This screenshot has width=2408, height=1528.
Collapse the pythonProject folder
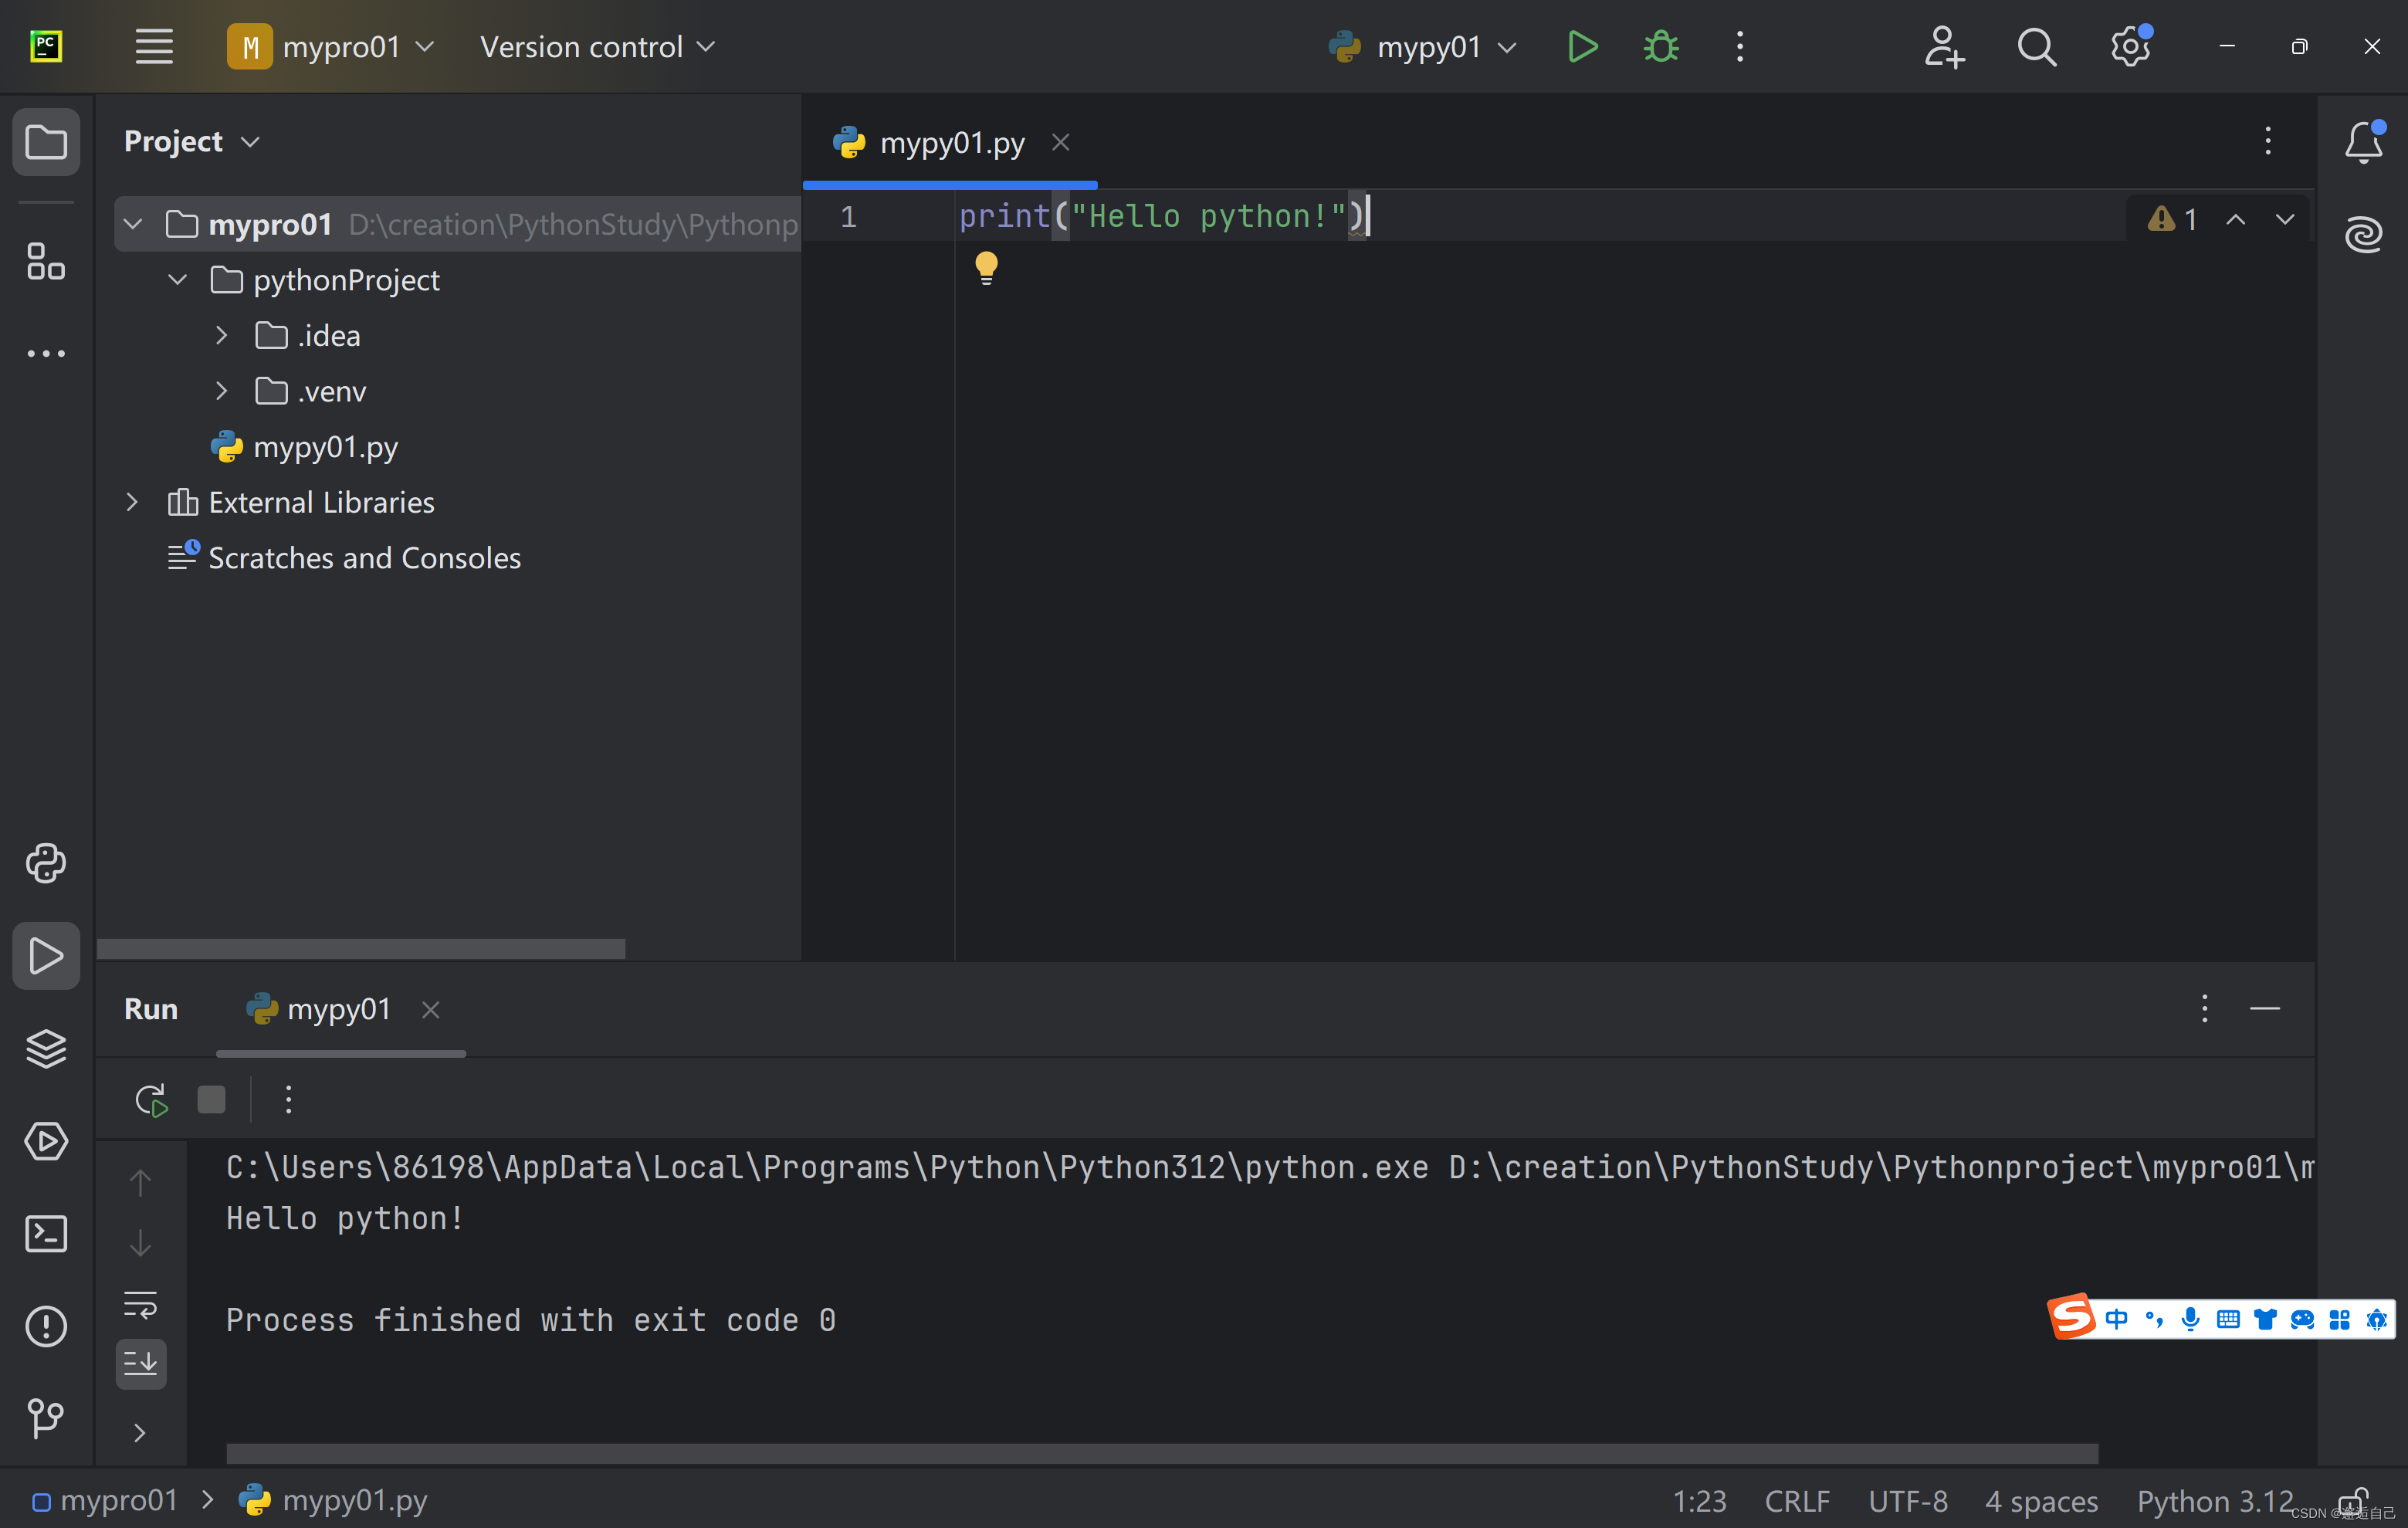pos(177,280)
